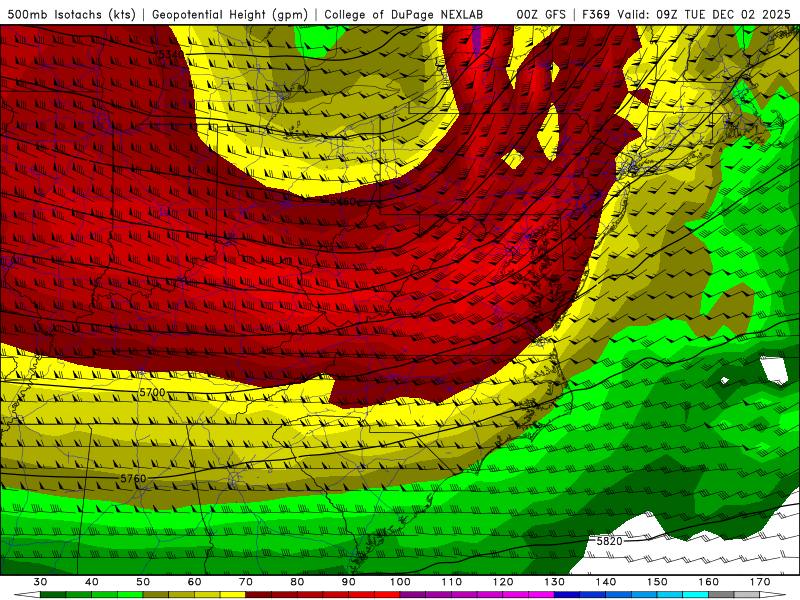The width and height of the screenshot is (800, 600).
Task: Click the 80 label on the color scale
Action: 297,582
